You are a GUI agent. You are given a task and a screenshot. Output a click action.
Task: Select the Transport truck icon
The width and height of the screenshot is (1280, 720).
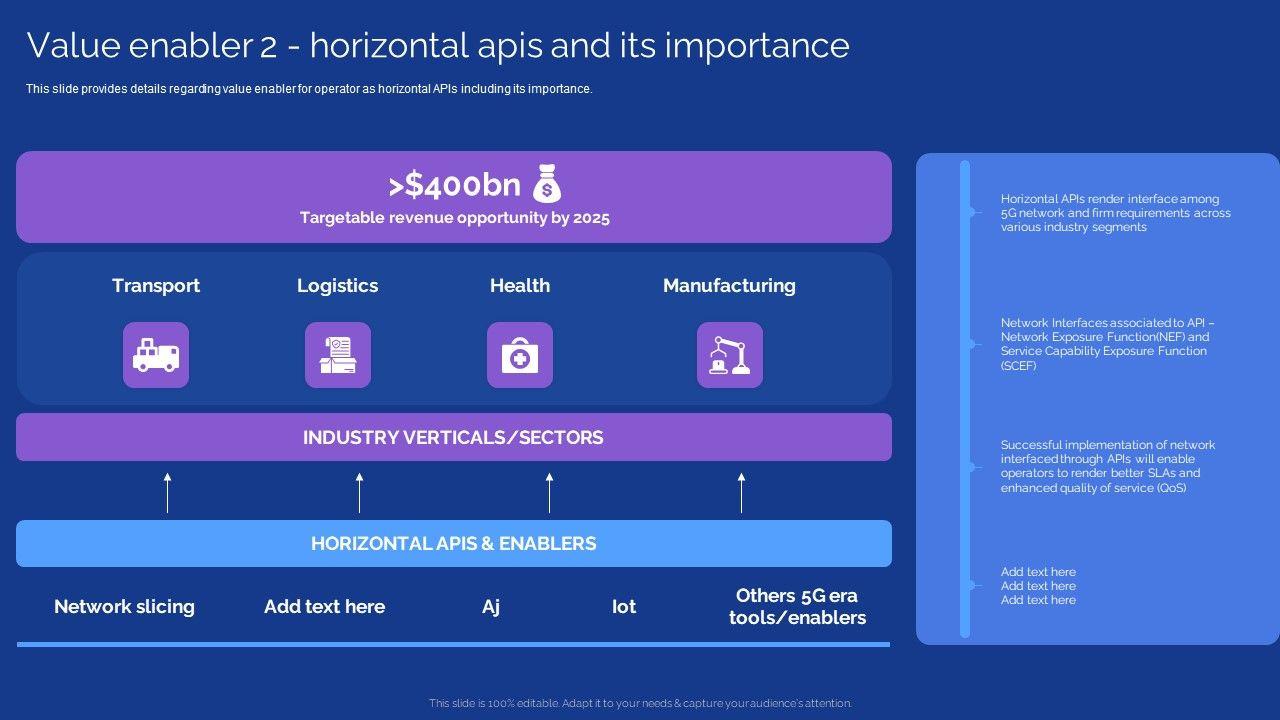click(x=156, y=355)
